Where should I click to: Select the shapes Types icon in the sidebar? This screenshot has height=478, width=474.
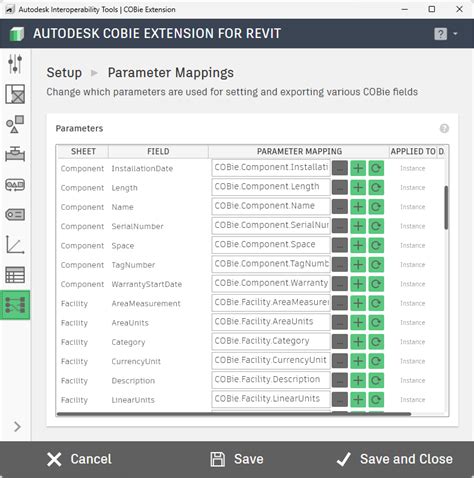[x=15, y=124]
